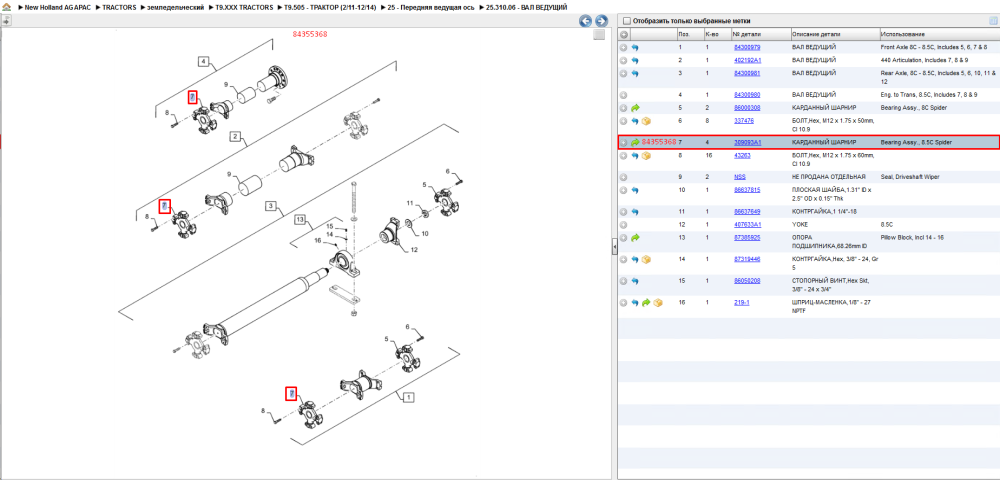Open next diagram with right arrow button
This screenshot has height=480, width=1000.
[599, 20]
